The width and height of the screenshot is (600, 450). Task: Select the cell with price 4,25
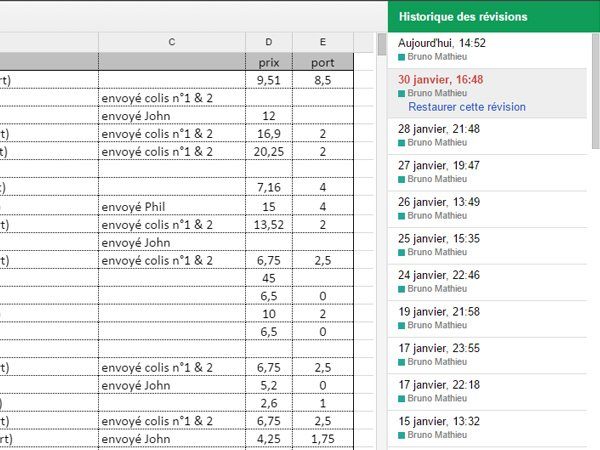269,439
